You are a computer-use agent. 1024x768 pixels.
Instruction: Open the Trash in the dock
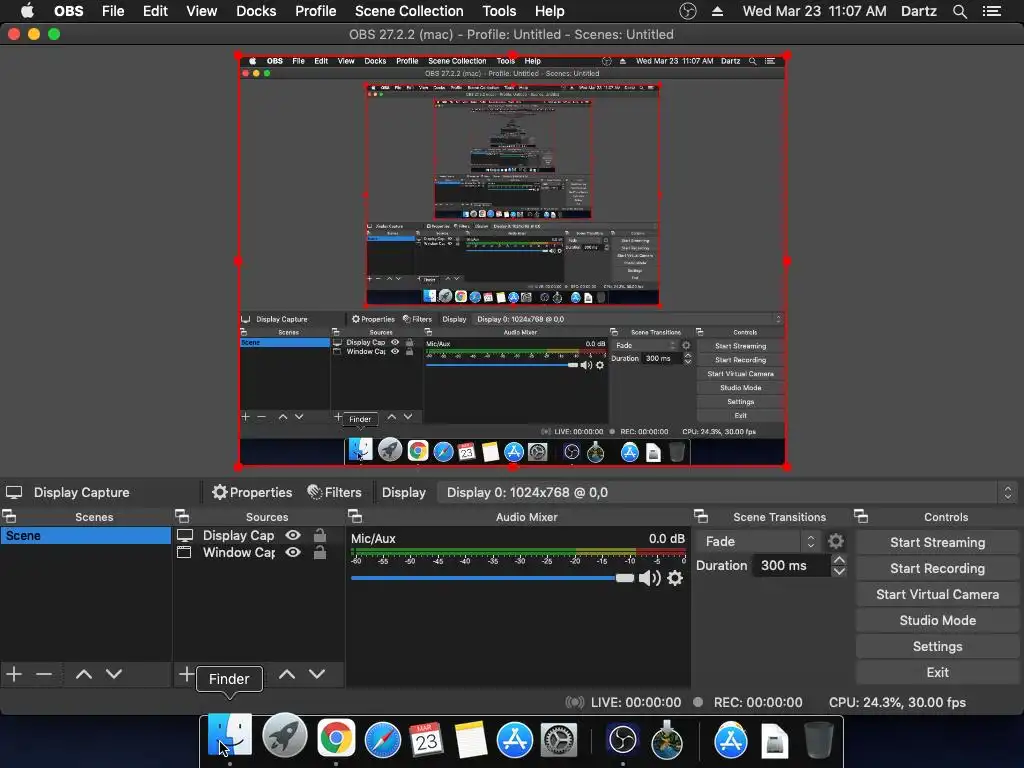click(818, 740)
